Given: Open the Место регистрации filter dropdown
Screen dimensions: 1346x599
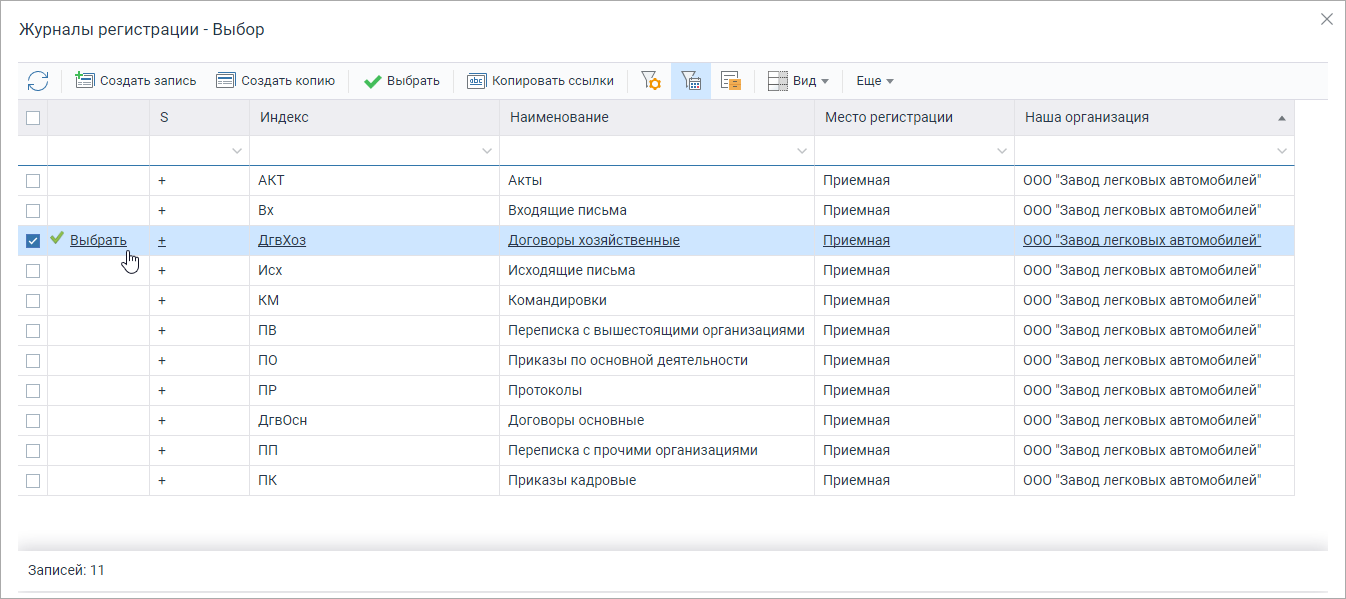Looking at the screenshot, I should click(1002, 151).
